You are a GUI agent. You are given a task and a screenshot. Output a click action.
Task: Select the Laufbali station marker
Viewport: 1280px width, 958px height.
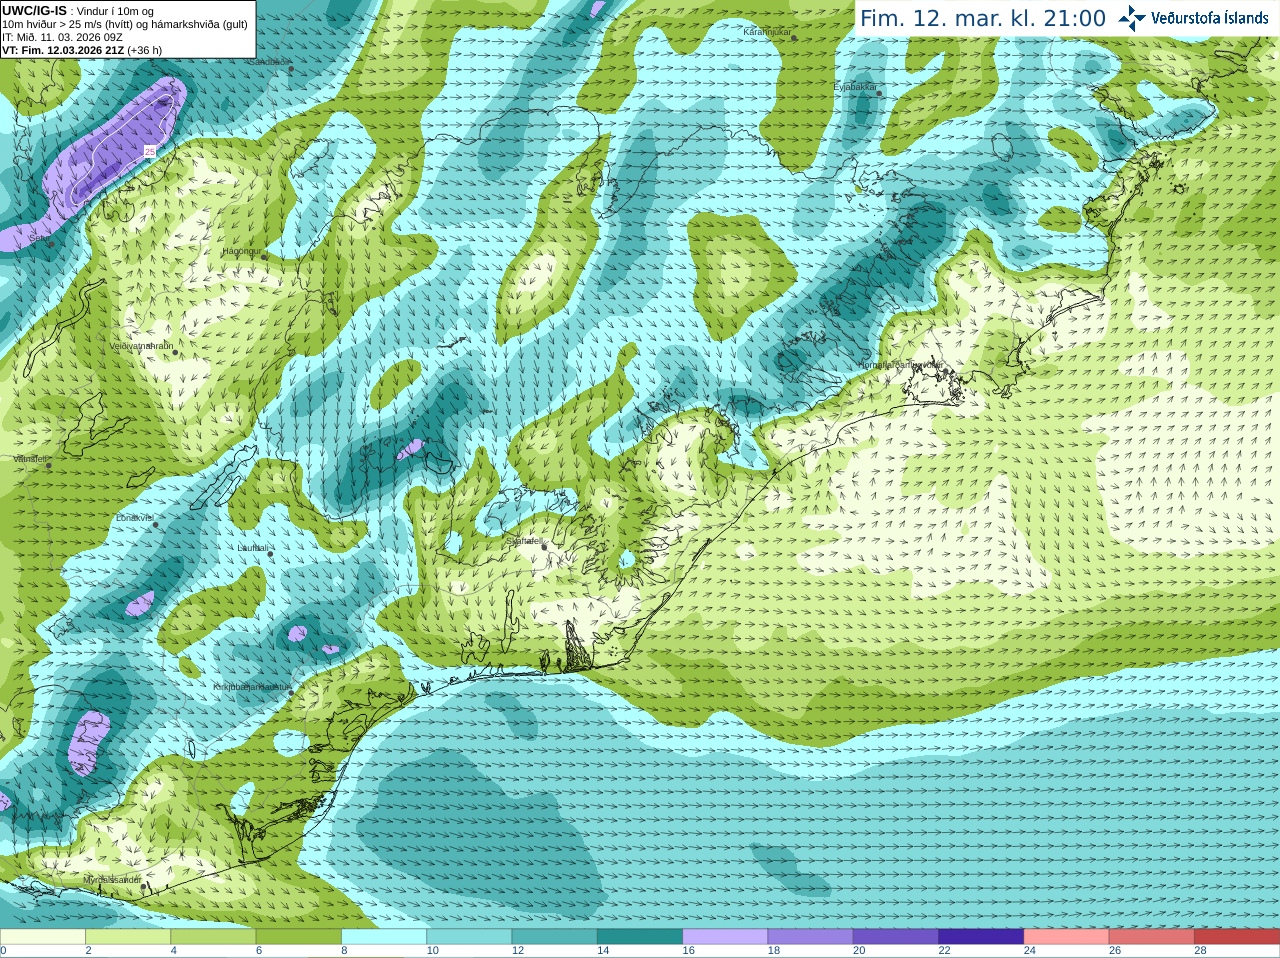point(270,554)
